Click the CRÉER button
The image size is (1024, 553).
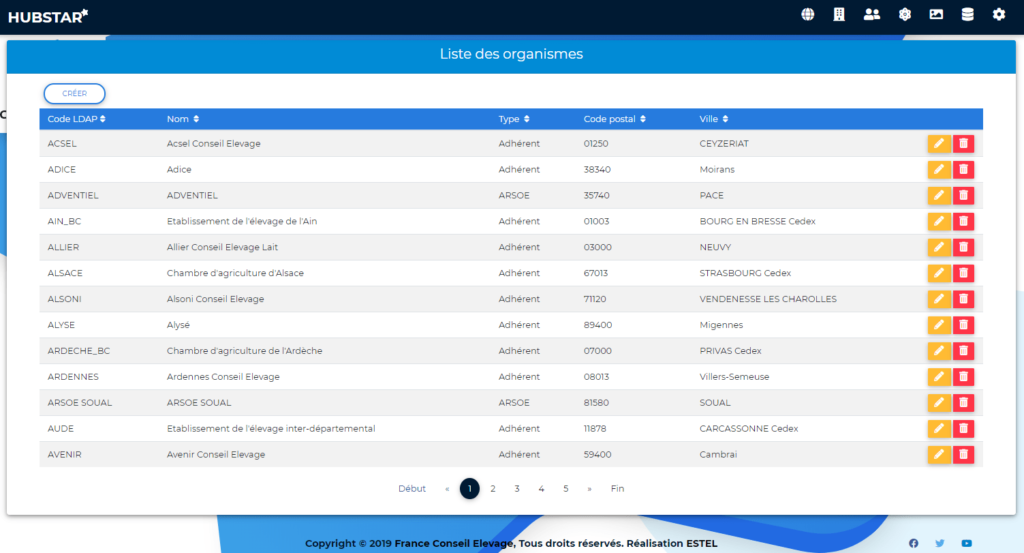74,93
